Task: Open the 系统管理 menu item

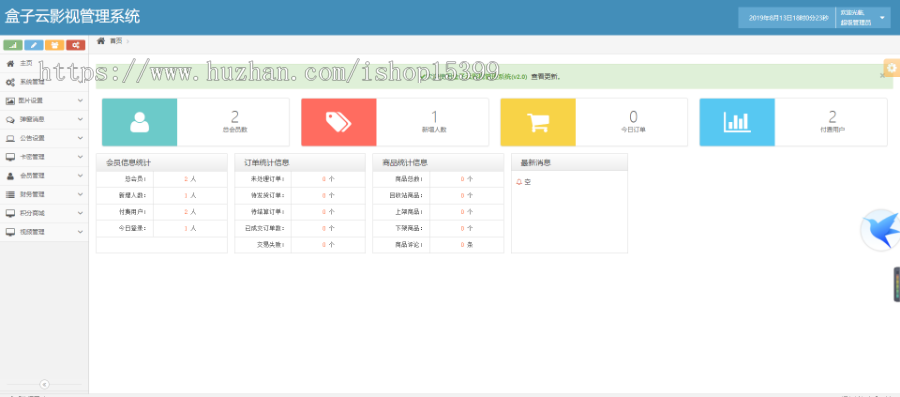Action: click(x=44, y=82)
